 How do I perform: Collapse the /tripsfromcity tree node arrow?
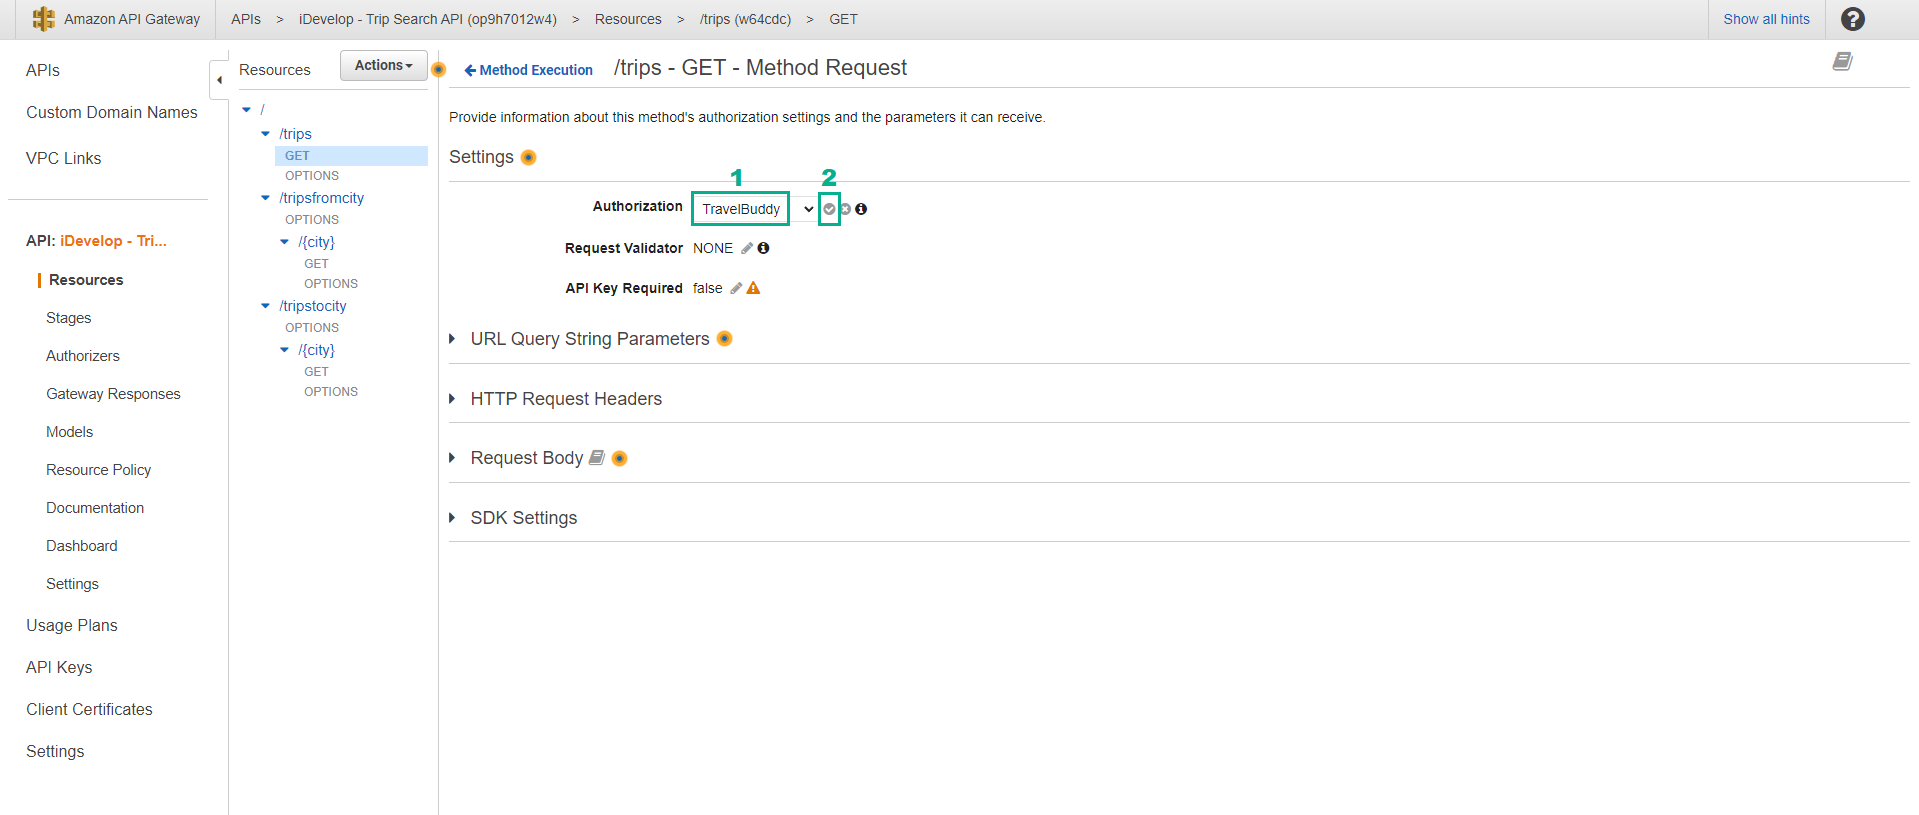[265, 198]
